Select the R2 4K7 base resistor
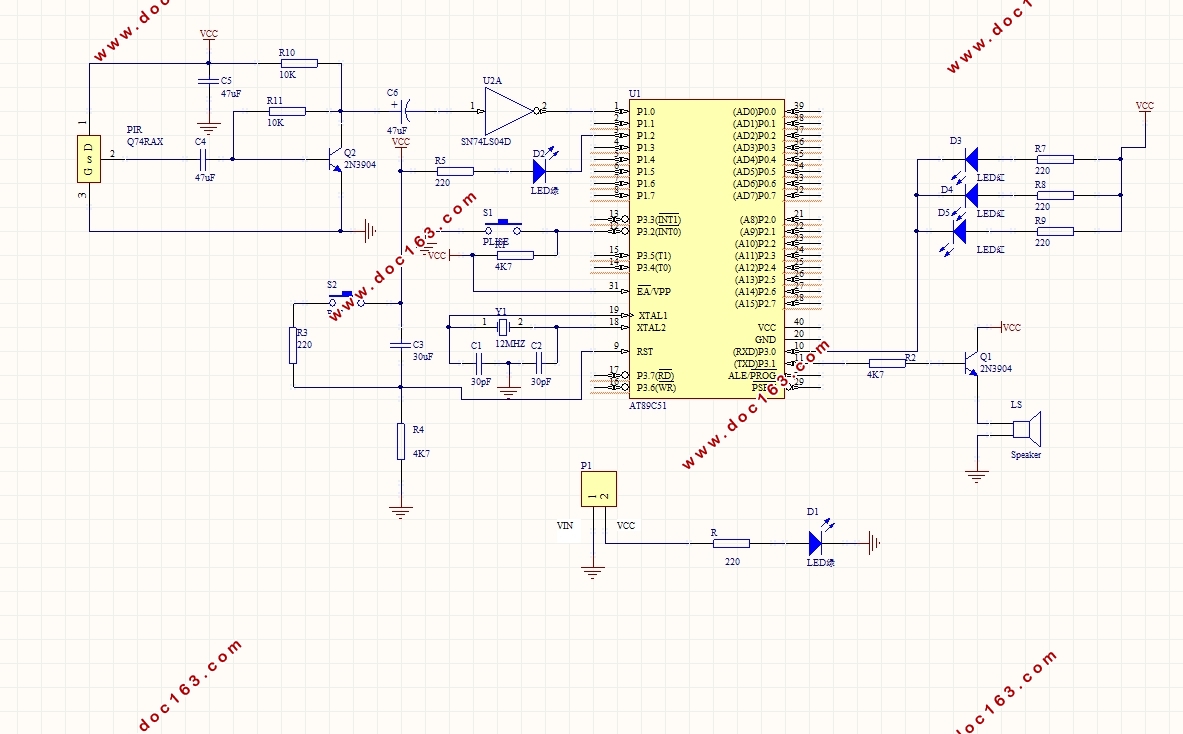The image size is (1183, 734). [887, 363]
